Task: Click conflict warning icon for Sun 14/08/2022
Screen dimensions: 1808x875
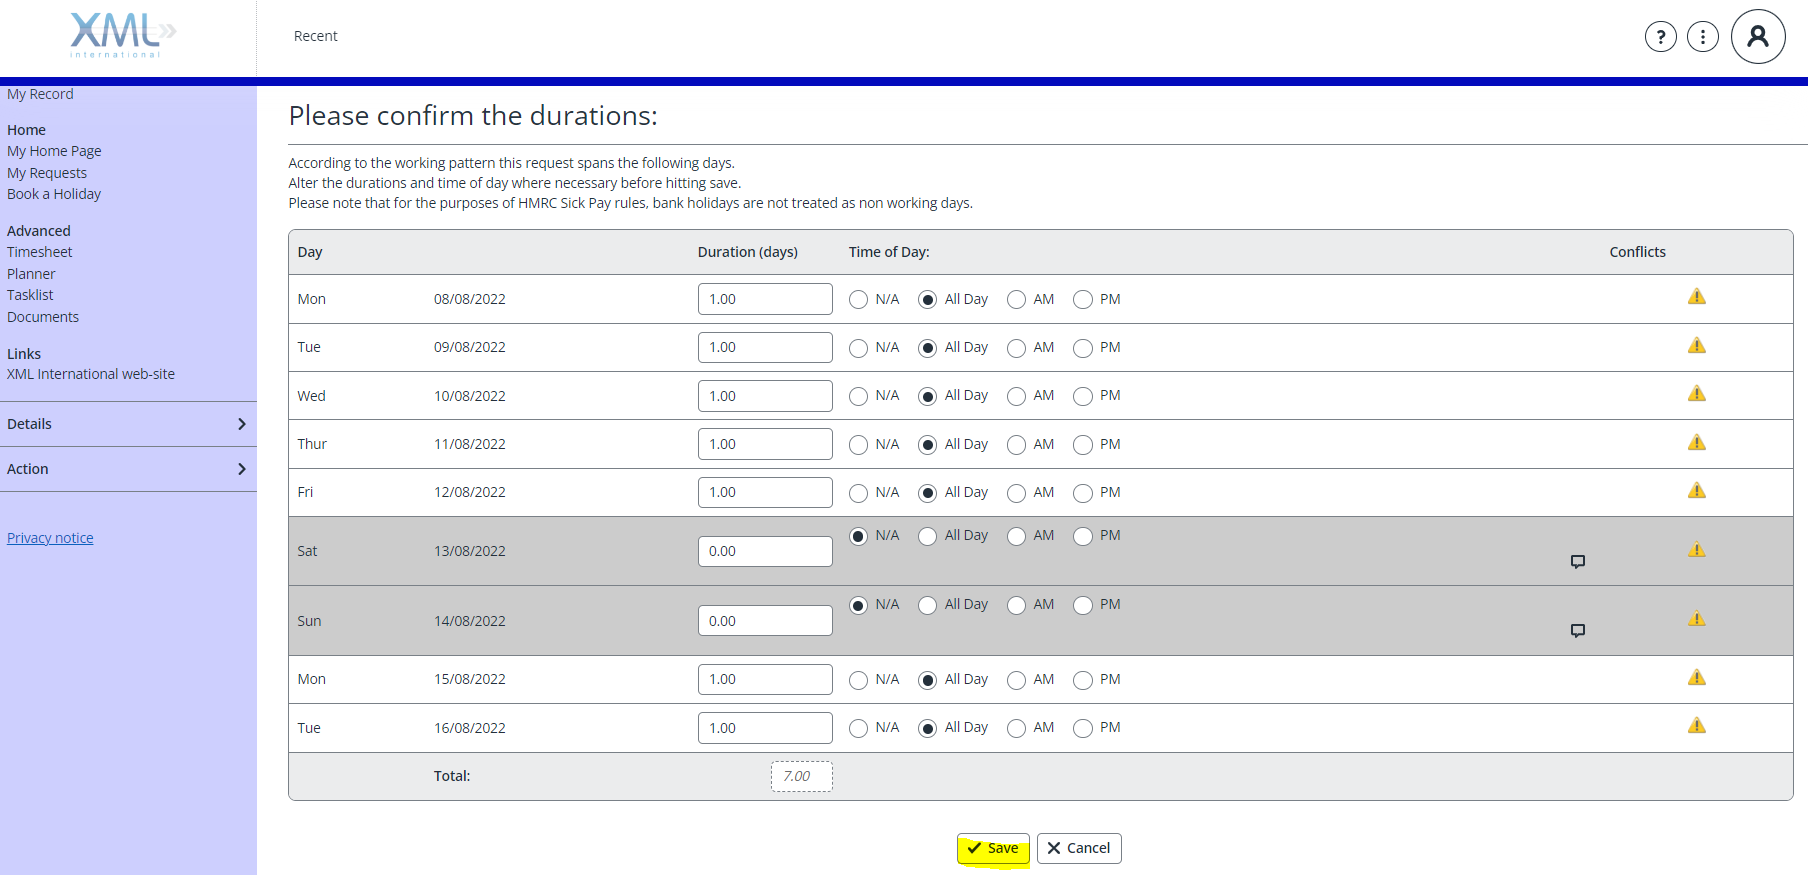Action: (1697, 619)
